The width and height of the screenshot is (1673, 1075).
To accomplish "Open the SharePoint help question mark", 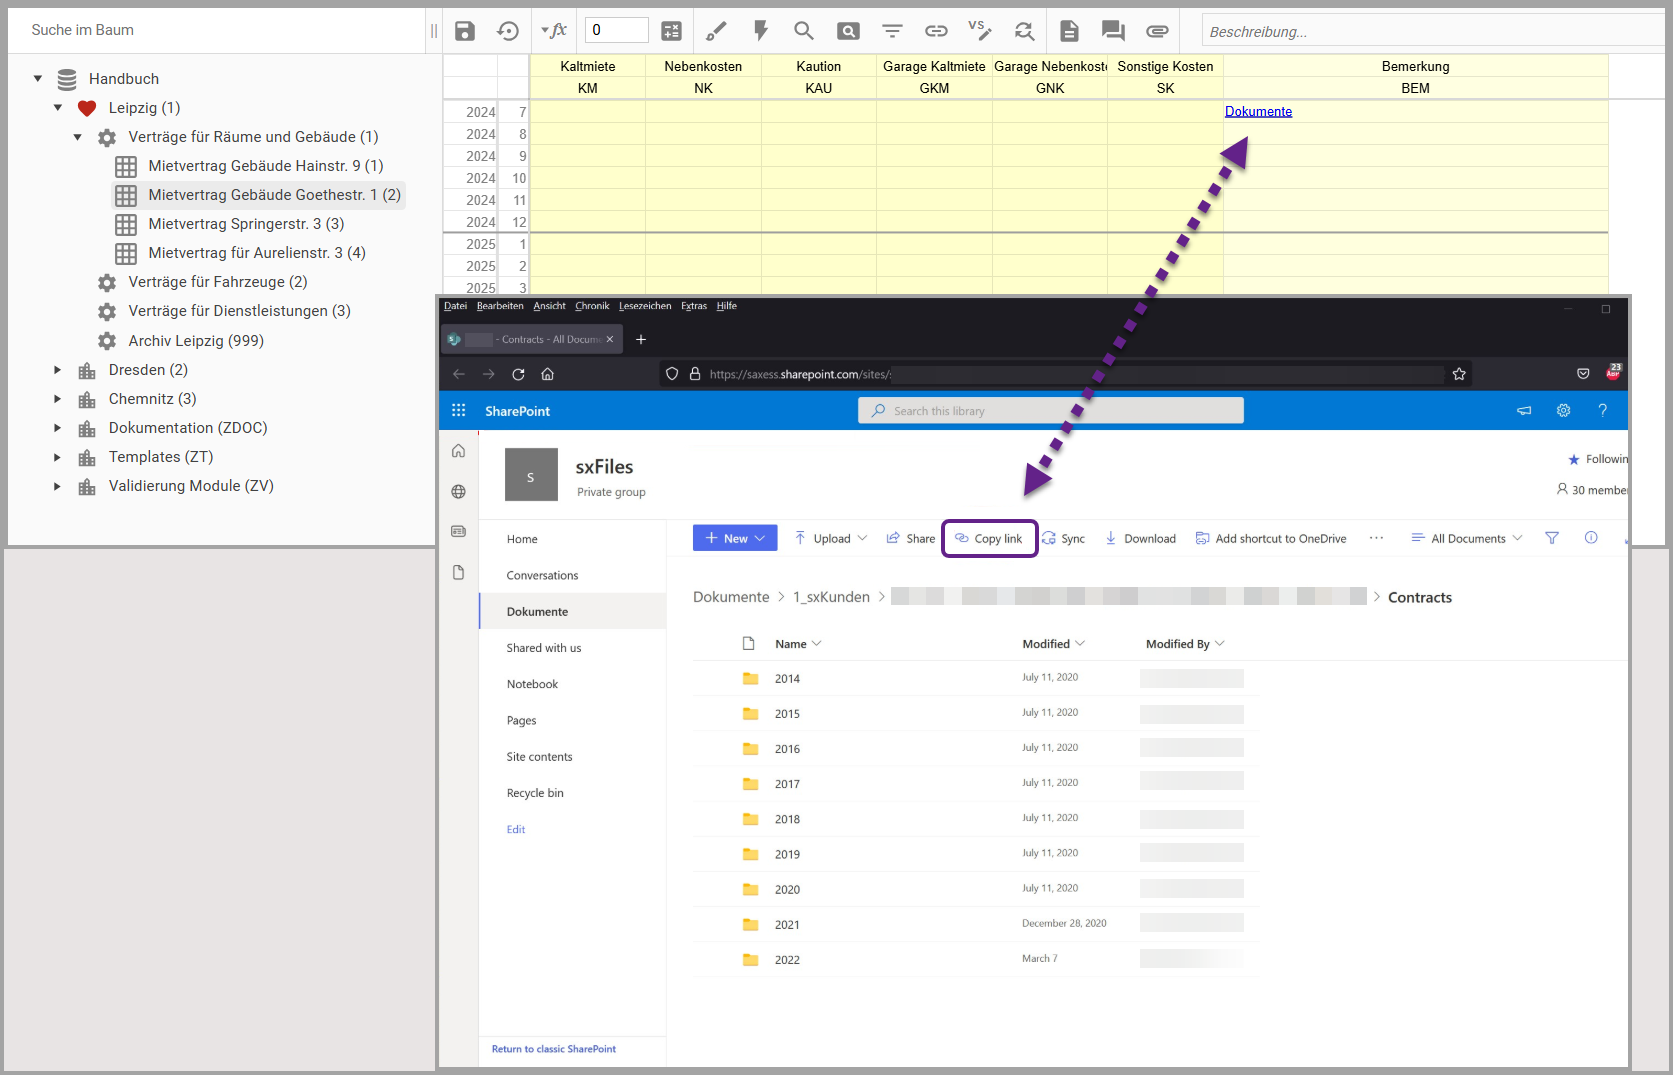I will tap(1602, 410).
